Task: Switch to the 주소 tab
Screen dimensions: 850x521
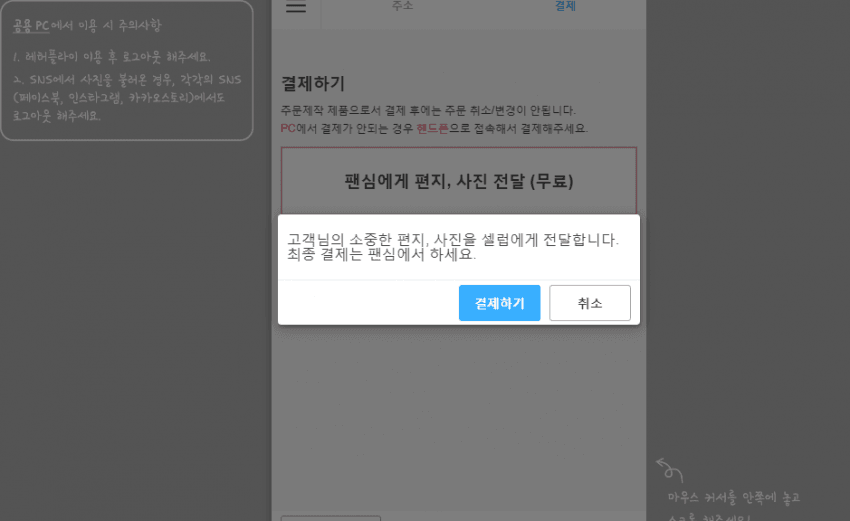Action: pyautogui.click(x=402, y=5)
